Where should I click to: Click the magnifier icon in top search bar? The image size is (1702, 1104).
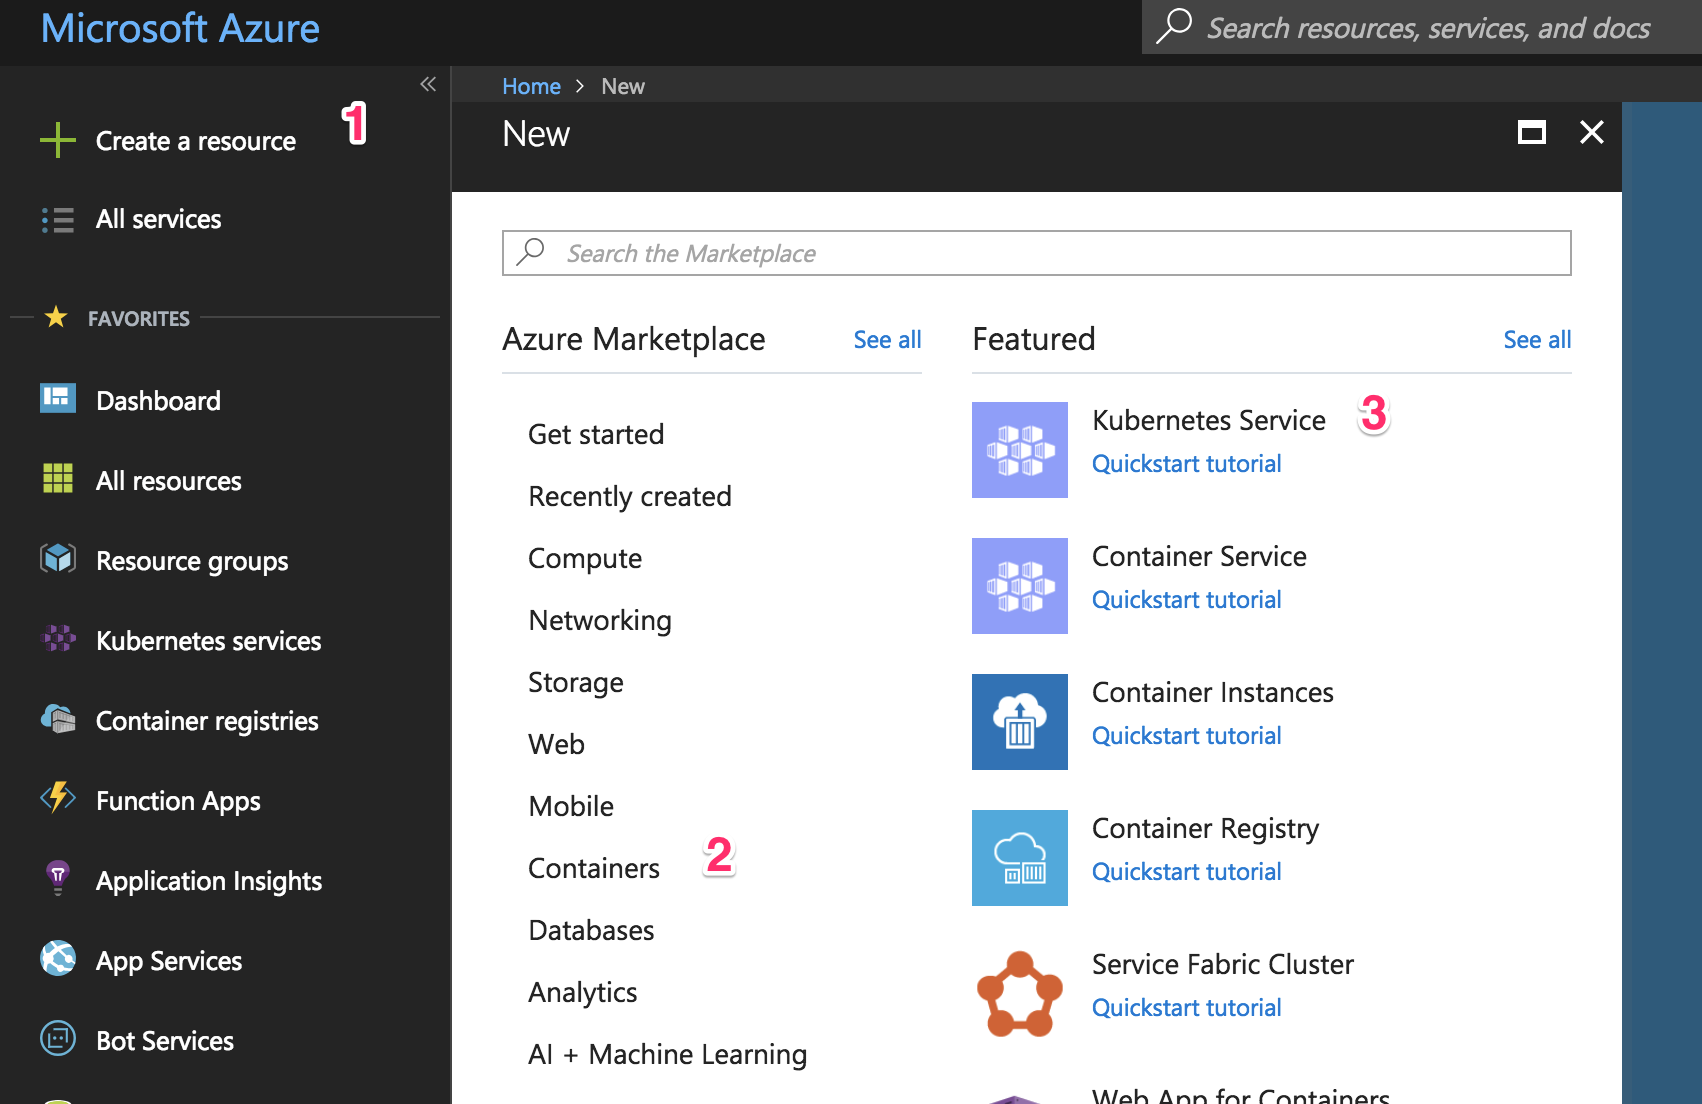click(x=1174, y=26)
